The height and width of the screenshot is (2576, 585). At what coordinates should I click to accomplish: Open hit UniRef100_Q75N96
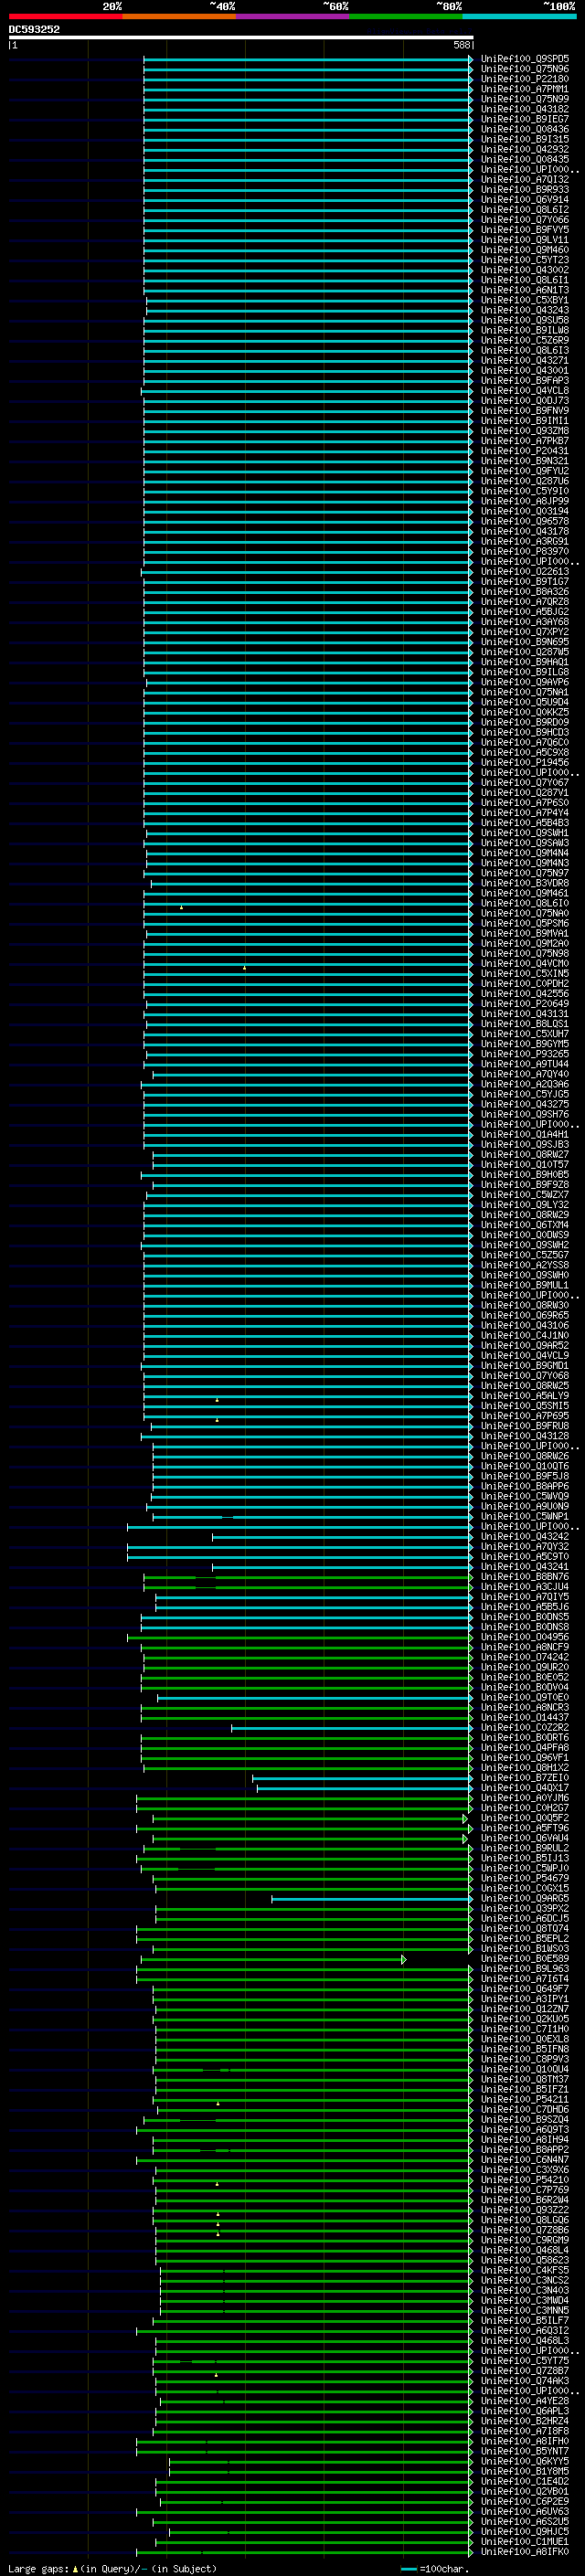coord(525,69)
